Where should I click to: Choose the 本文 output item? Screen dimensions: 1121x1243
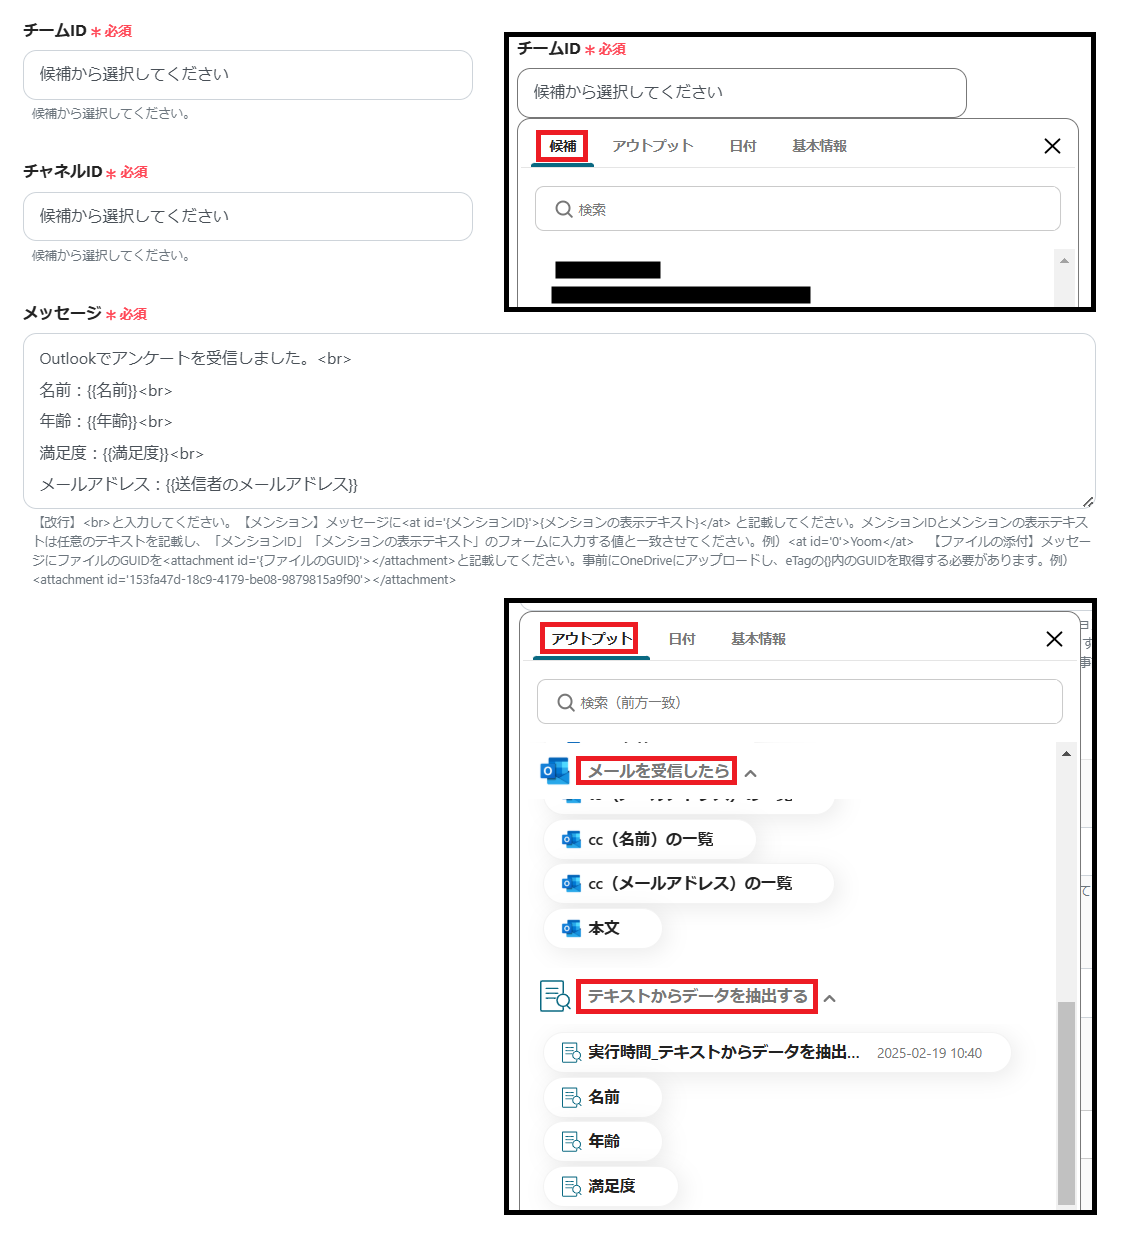[602, 928]
